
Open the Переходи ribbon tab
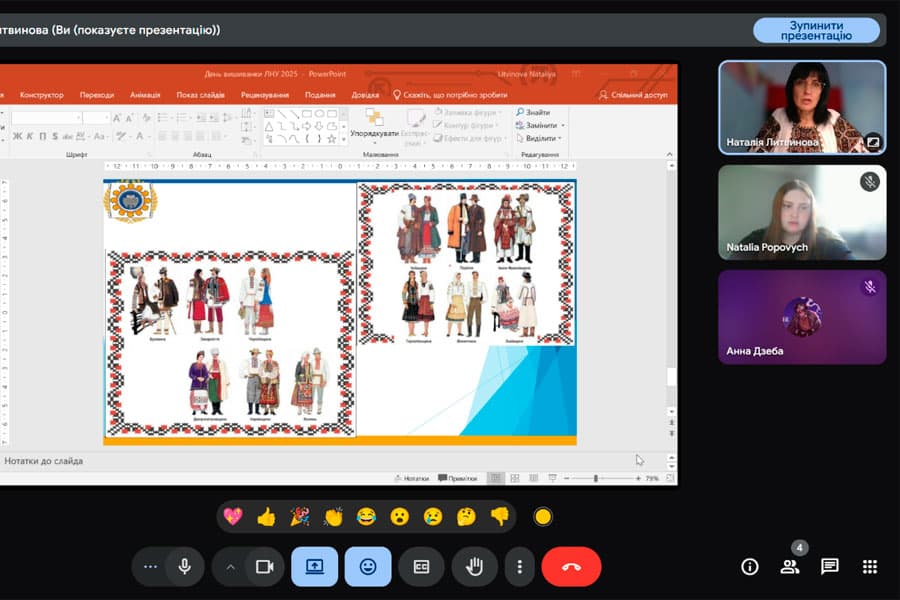pyautogui.click(x=97, y=95)
